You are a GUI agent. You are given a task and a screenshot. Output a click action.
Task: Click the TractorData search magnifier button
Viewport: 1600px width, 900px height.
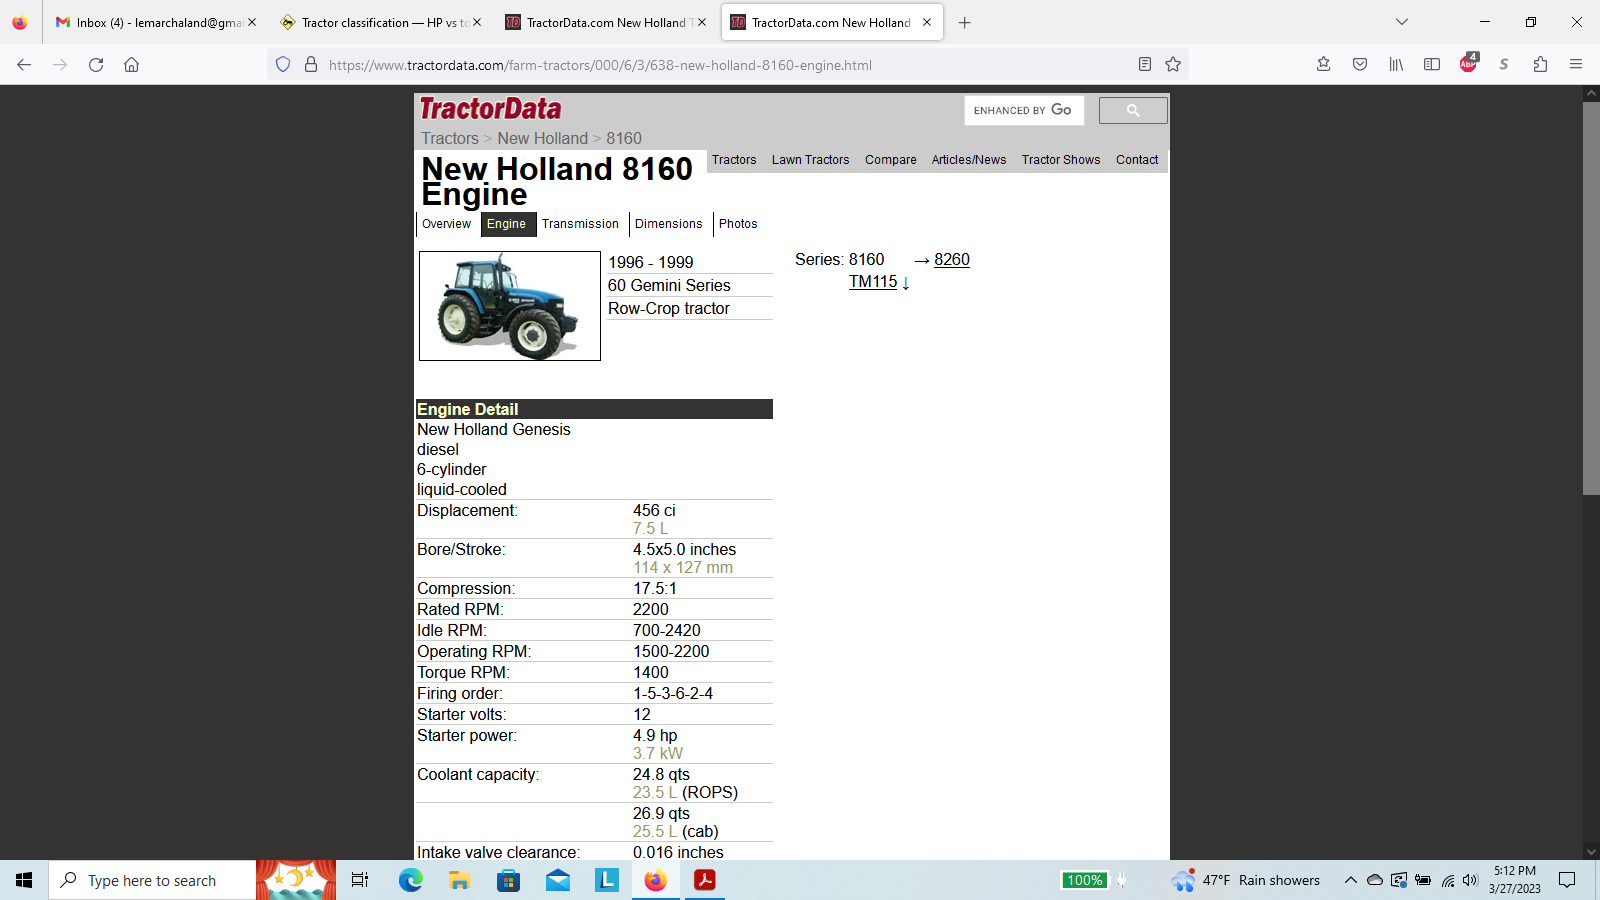click(1132, 111)
